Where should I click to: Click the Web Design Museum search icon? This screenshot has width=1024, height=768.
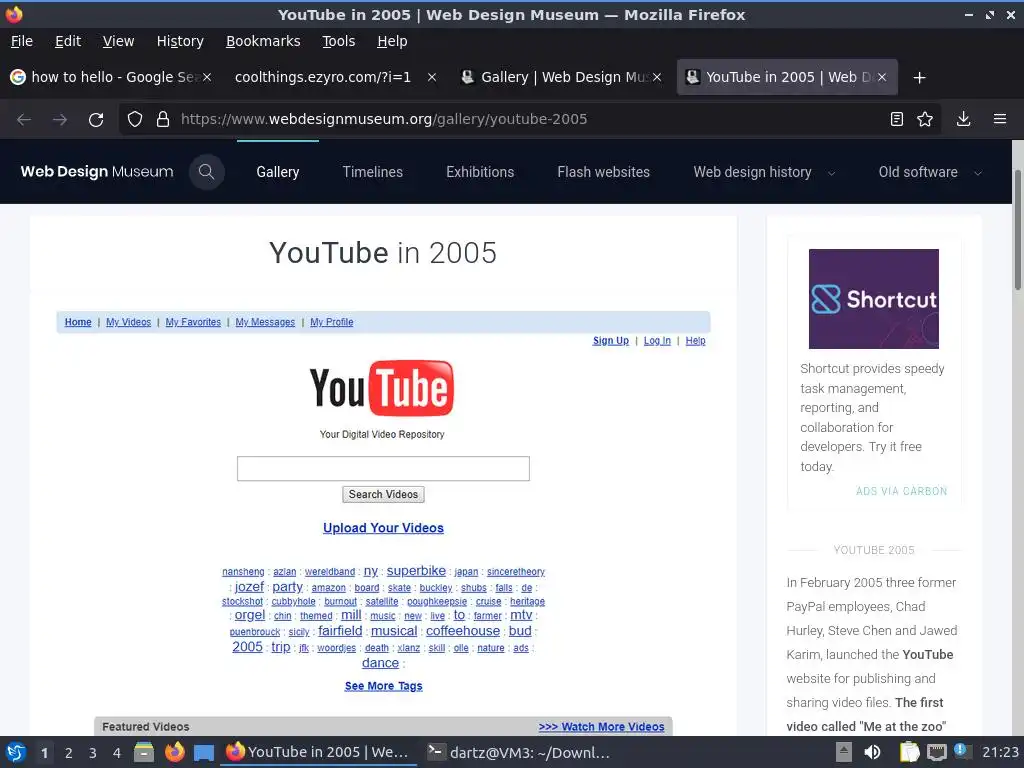(206, 172)
